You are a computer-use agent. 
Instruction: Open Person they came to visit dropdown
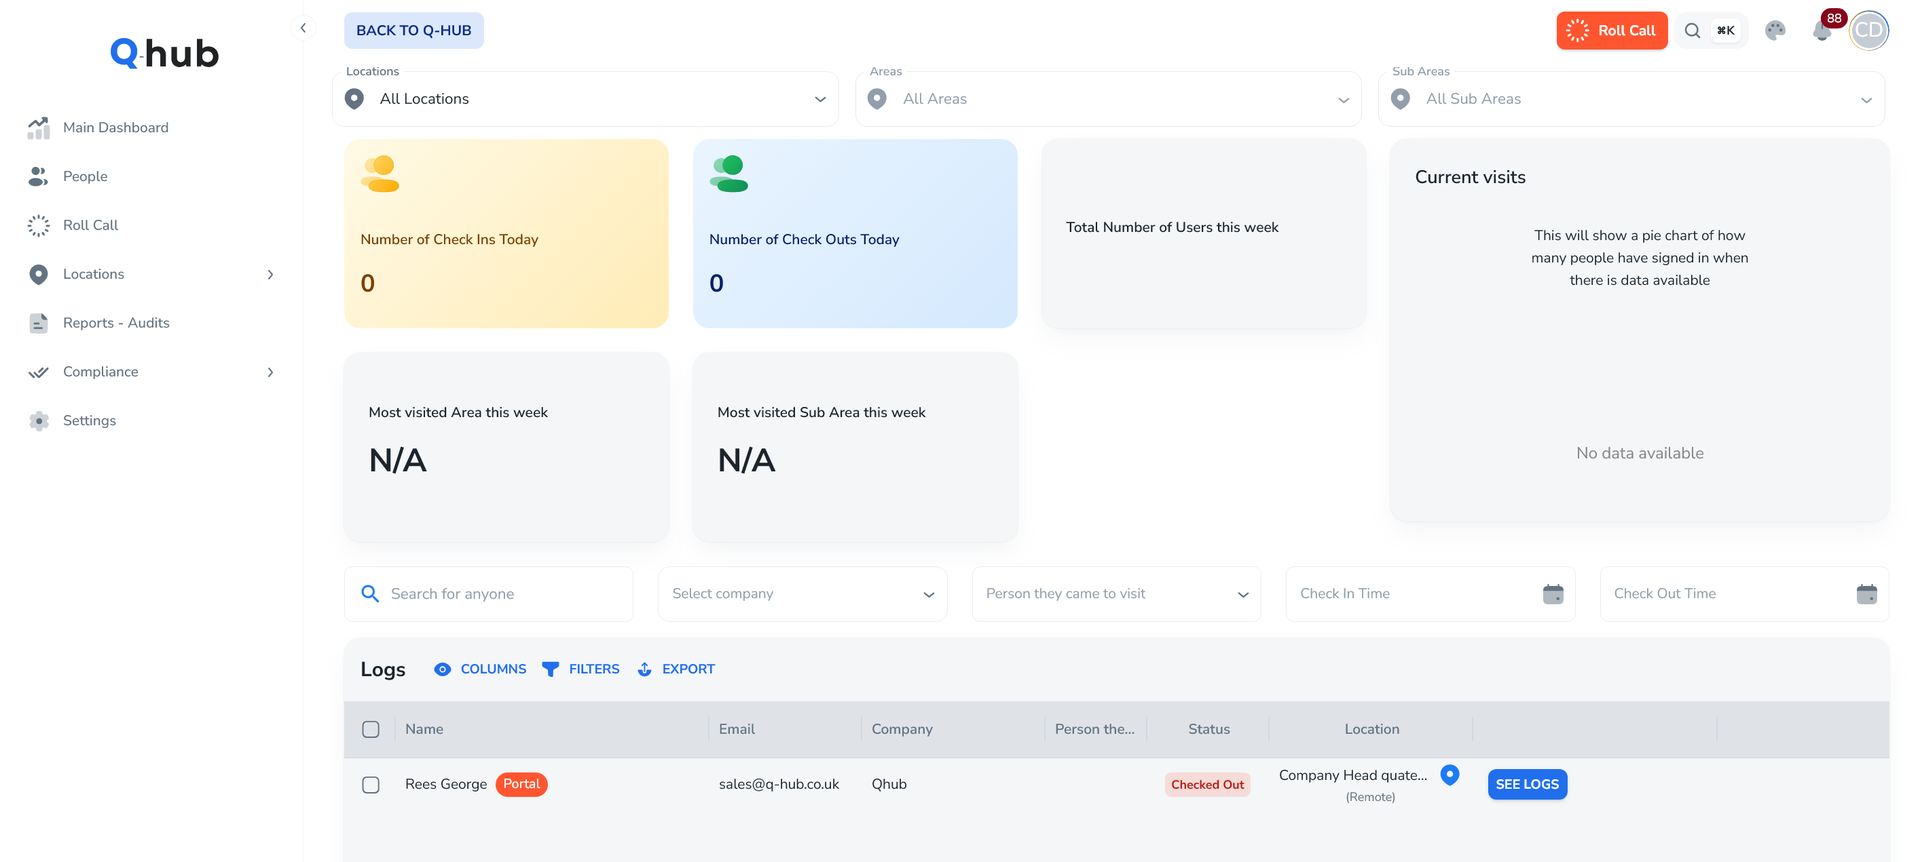[1116, 594]
